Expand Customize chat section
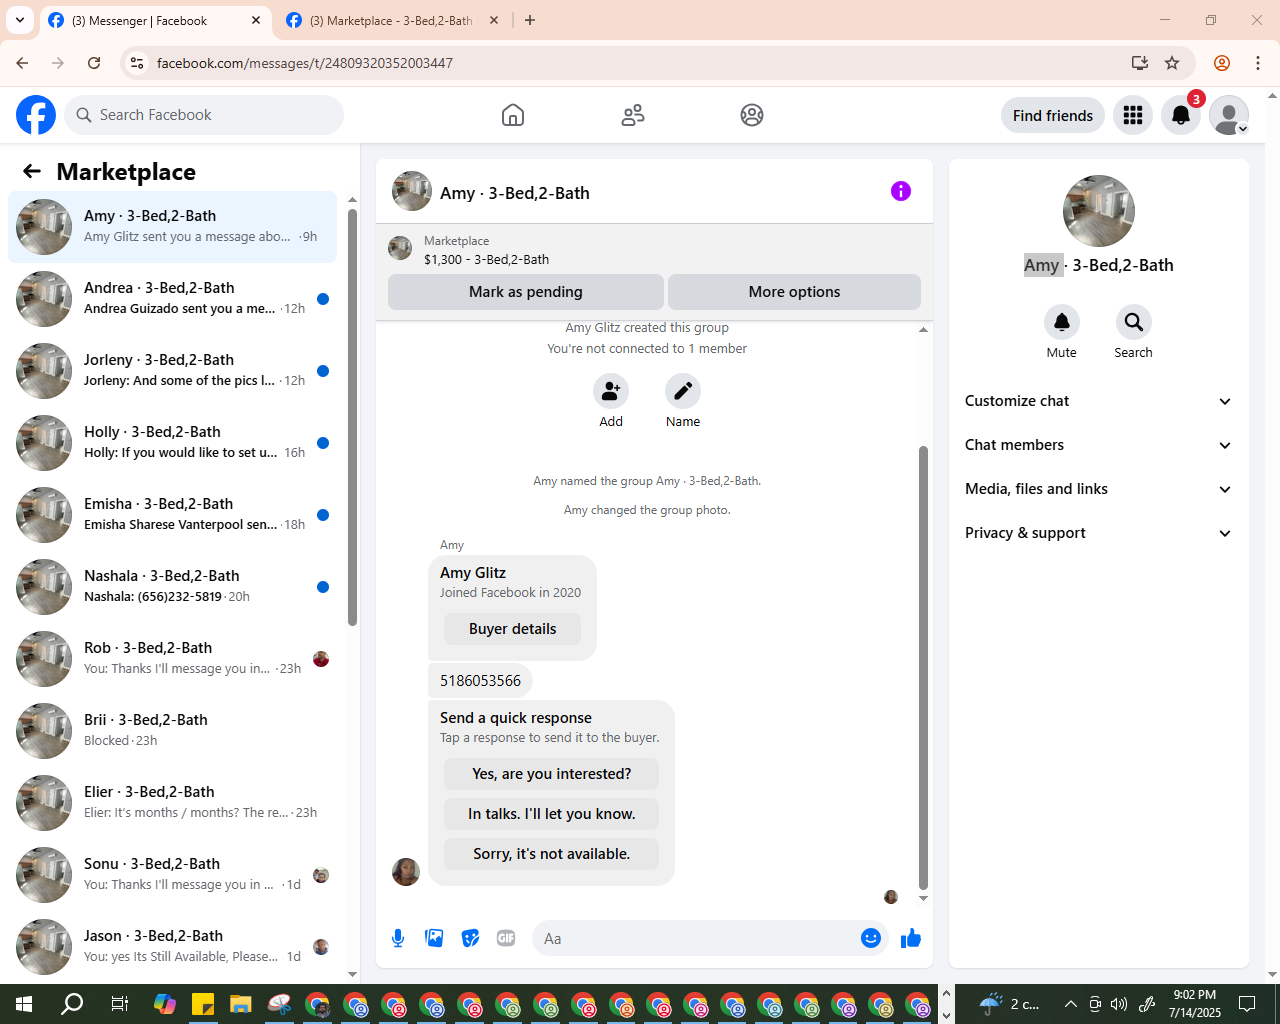1280x1024 pixels. (x=1098, y=401)
